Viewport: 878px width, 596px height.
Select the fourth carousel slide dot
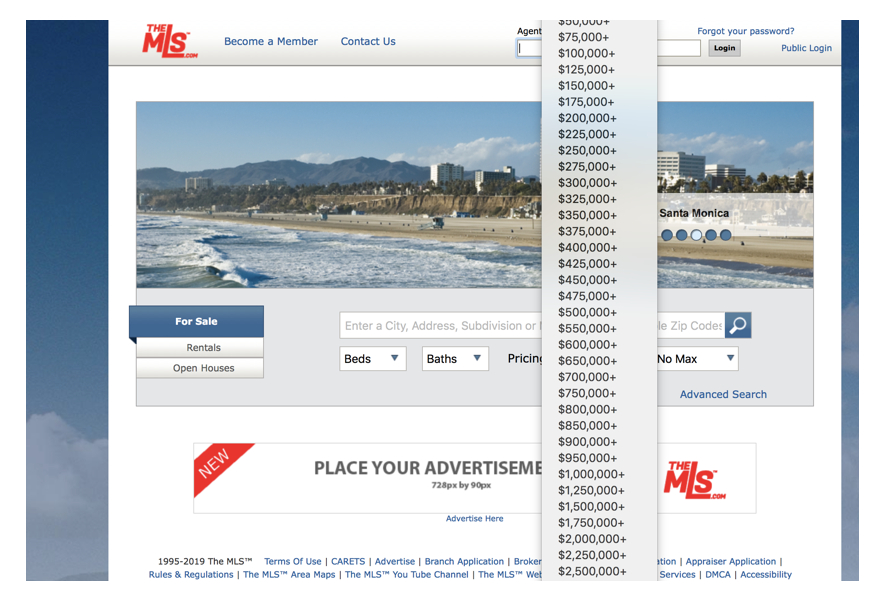(711, 236)
